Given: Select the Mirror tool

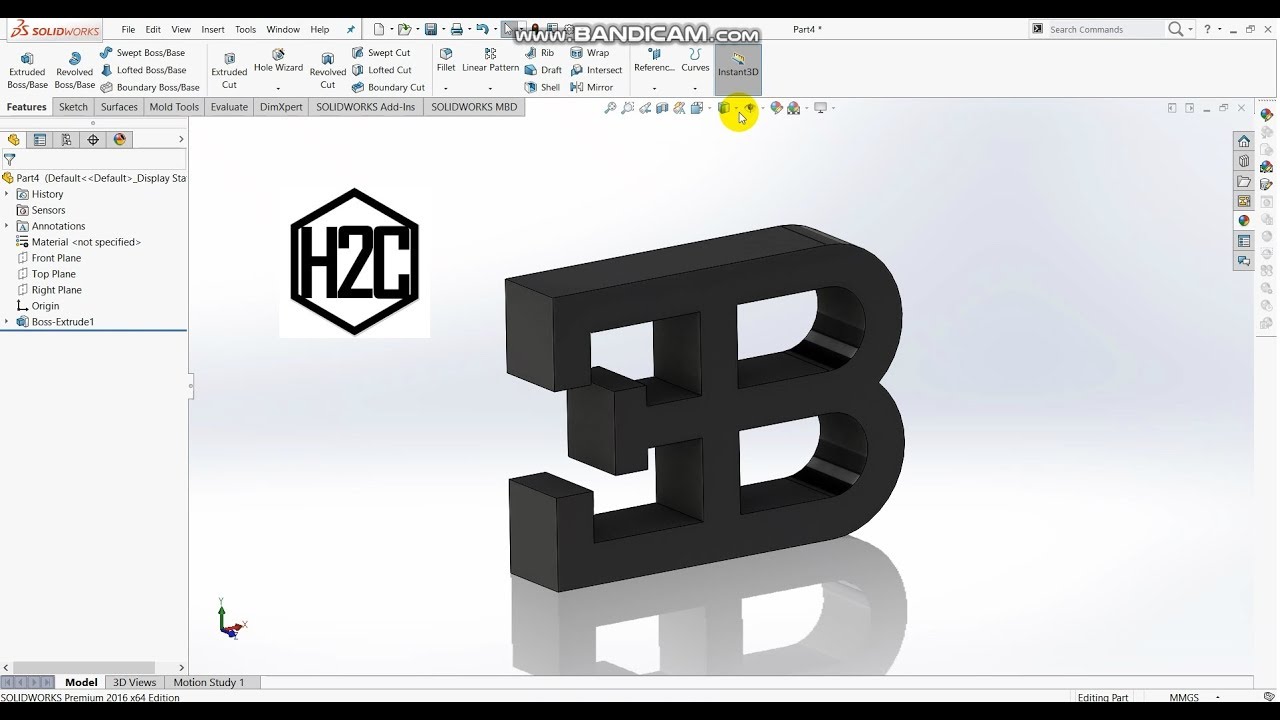Looking at the screenshot, I should (592, 87).
